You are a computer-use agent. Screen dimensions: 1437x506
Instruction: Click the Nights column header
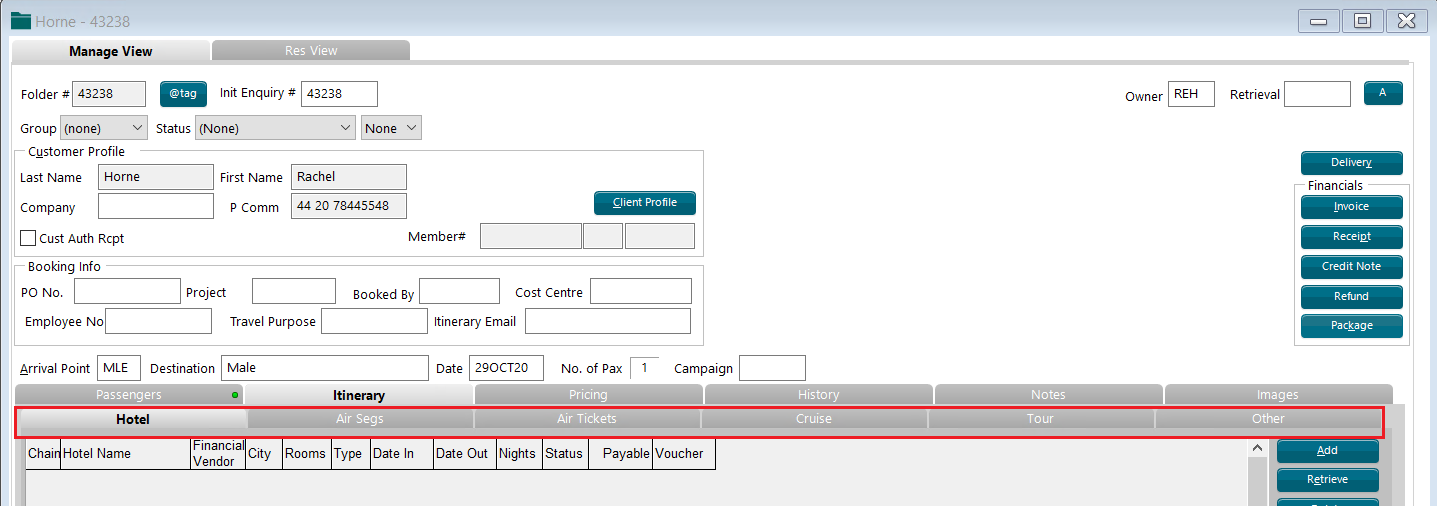coord(518,454)
